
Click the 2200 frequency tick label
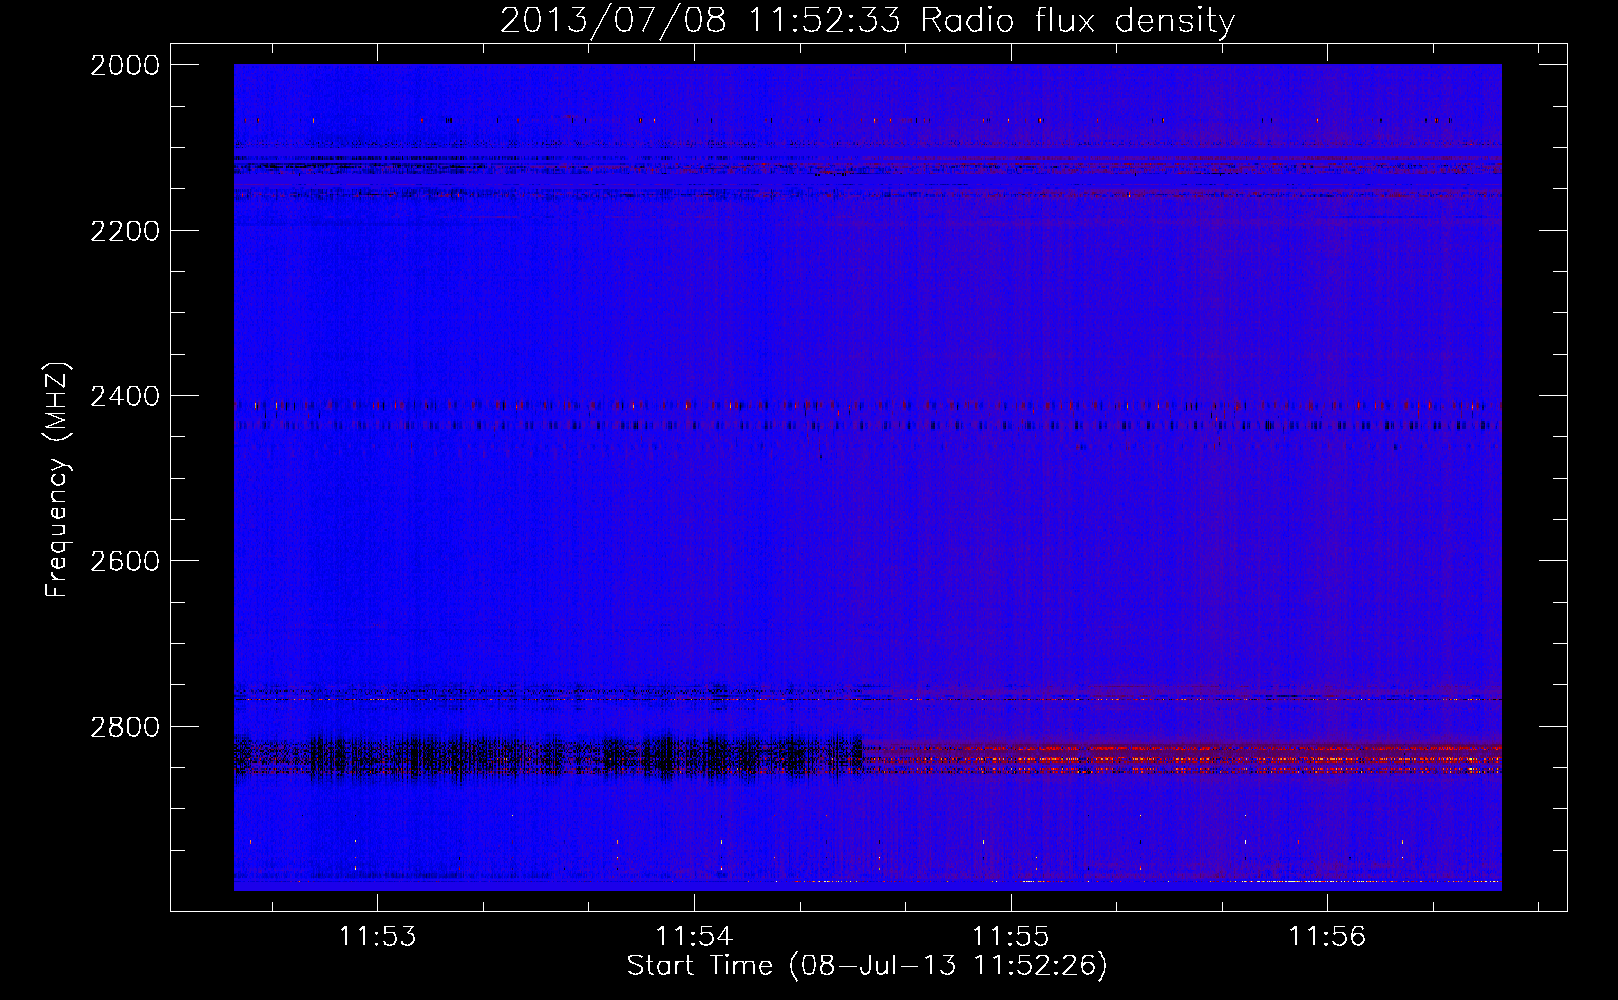tap(125, 231)
